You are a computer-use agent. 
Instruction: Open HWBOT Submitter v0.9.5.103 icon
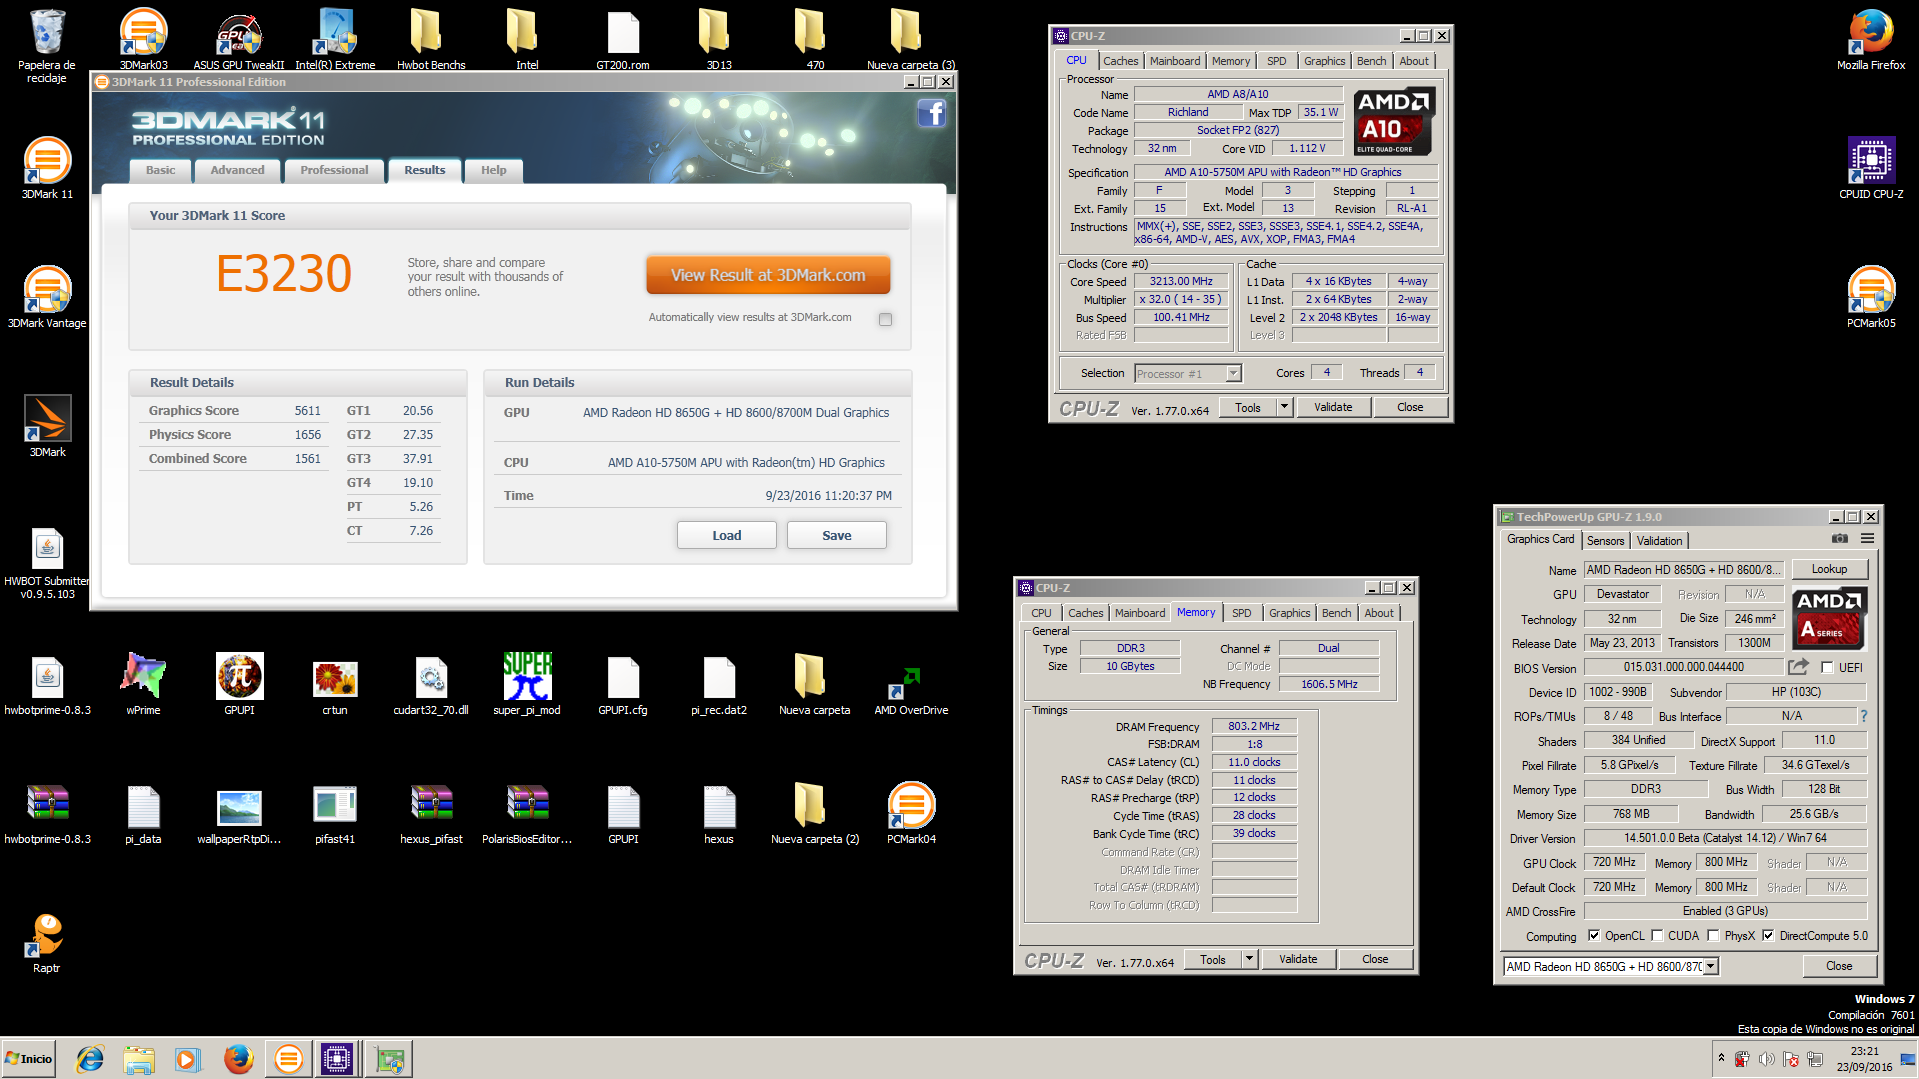(47, 562)
